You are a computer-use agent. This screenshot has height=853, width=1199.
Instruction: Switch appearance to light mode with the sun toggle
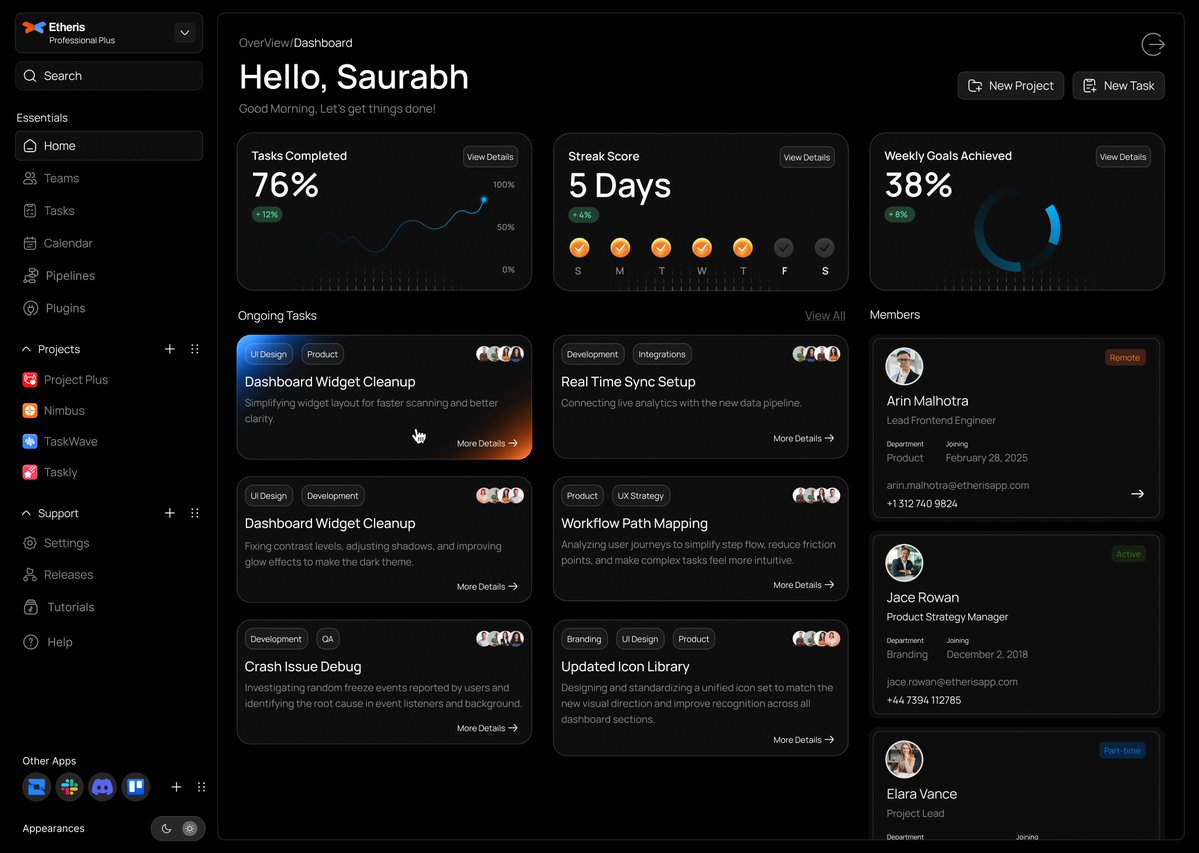190,828
